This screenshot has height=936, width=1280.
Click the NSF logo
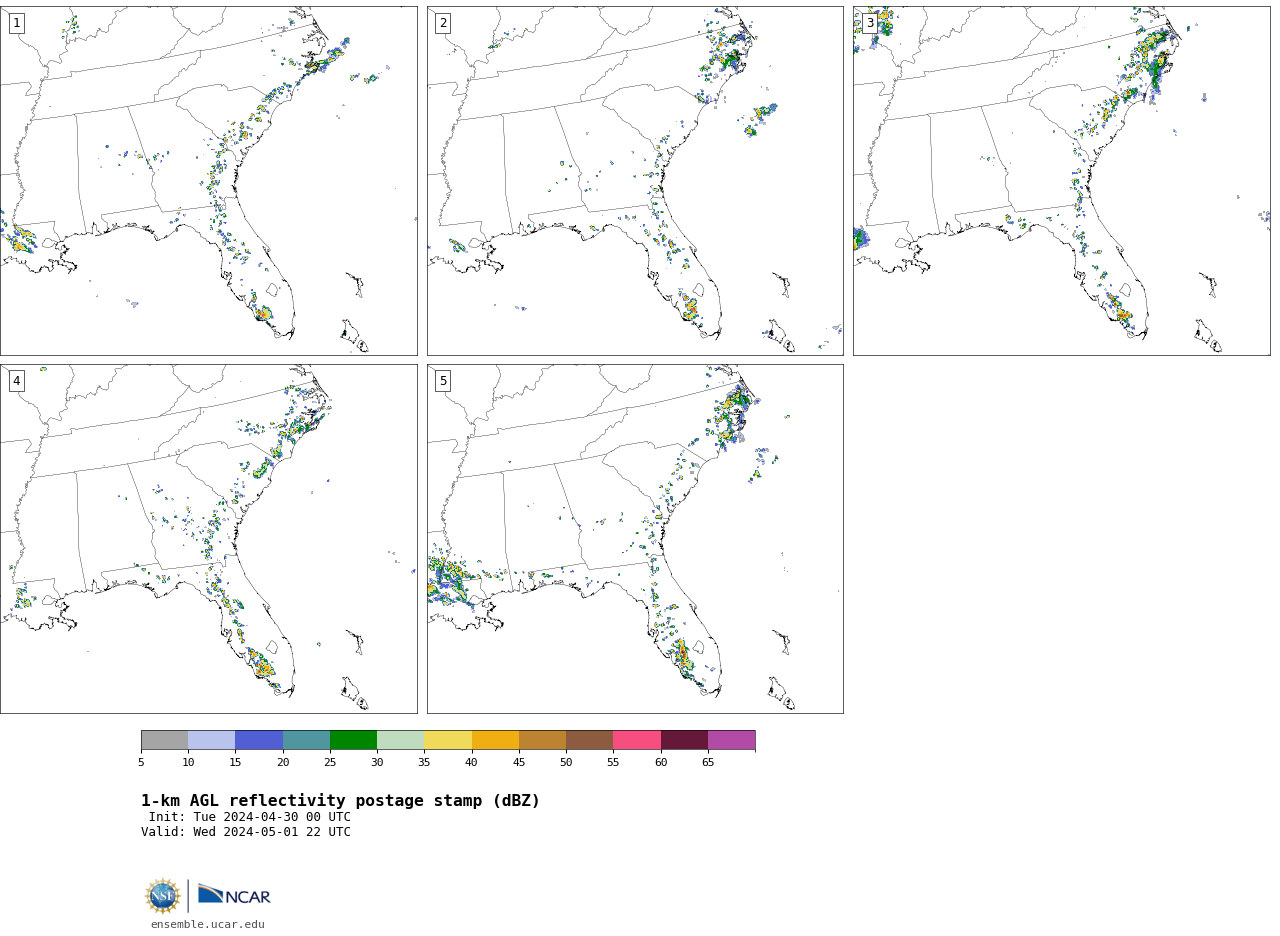[163, 896]
